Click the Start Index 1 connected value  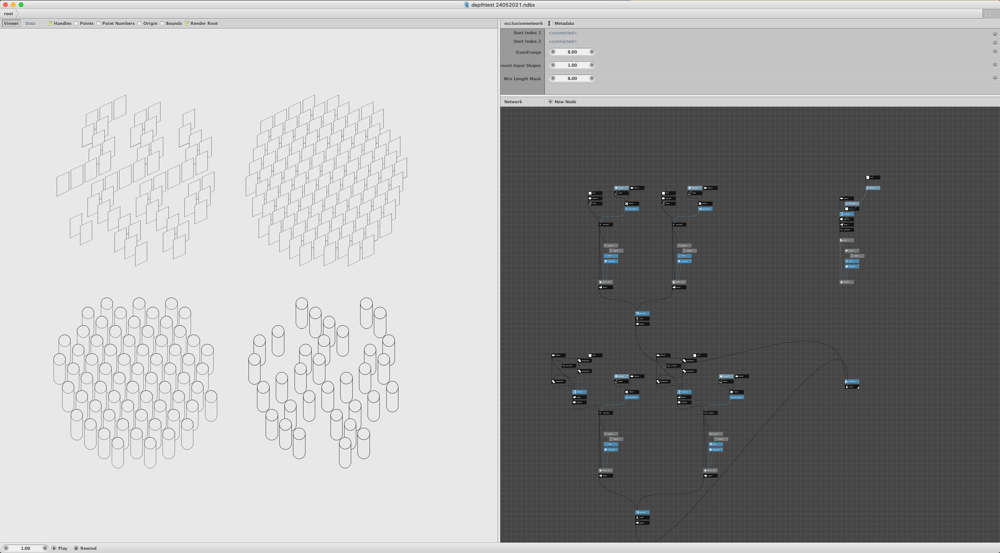click(562, 33)
